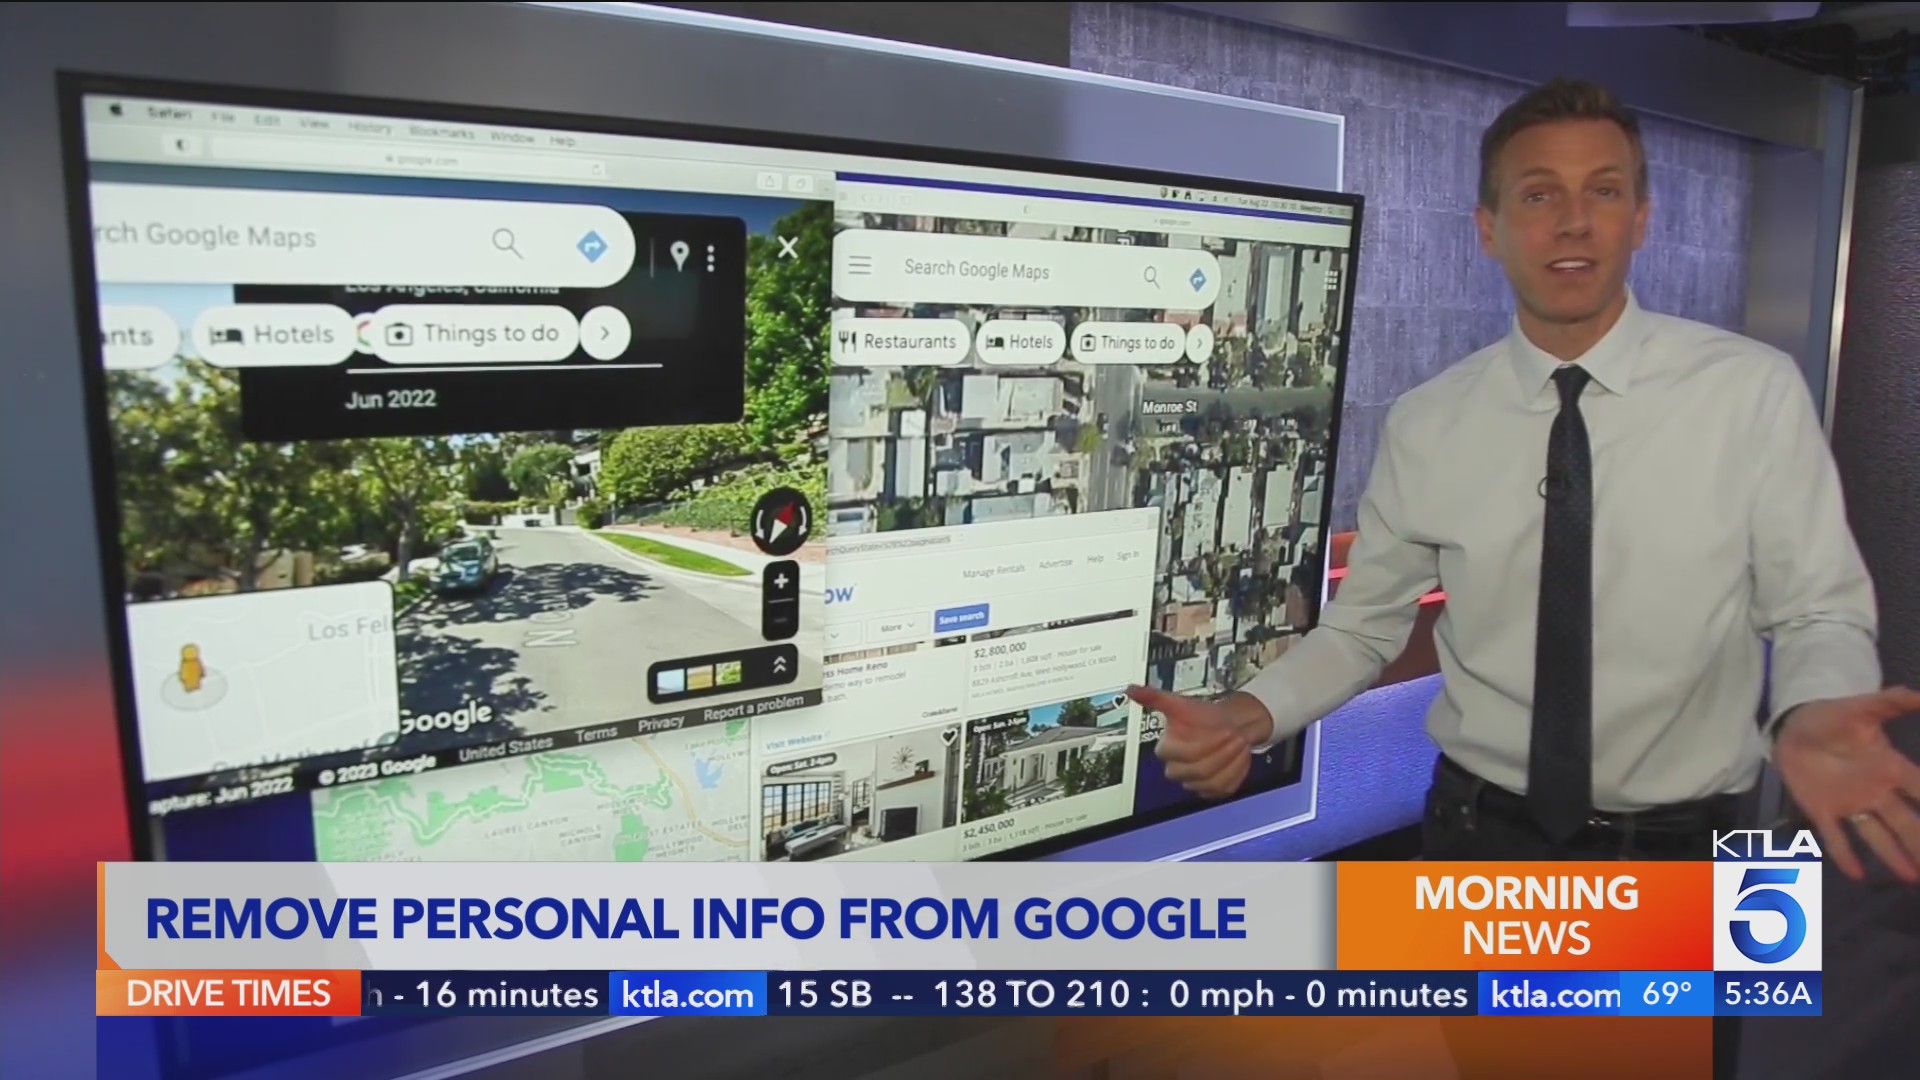Open the hamburger menu in the right Maps window
Image resolution: width=1920 pixels, height=1080 pixels.
pyautogui.click(x=860, y=265)
